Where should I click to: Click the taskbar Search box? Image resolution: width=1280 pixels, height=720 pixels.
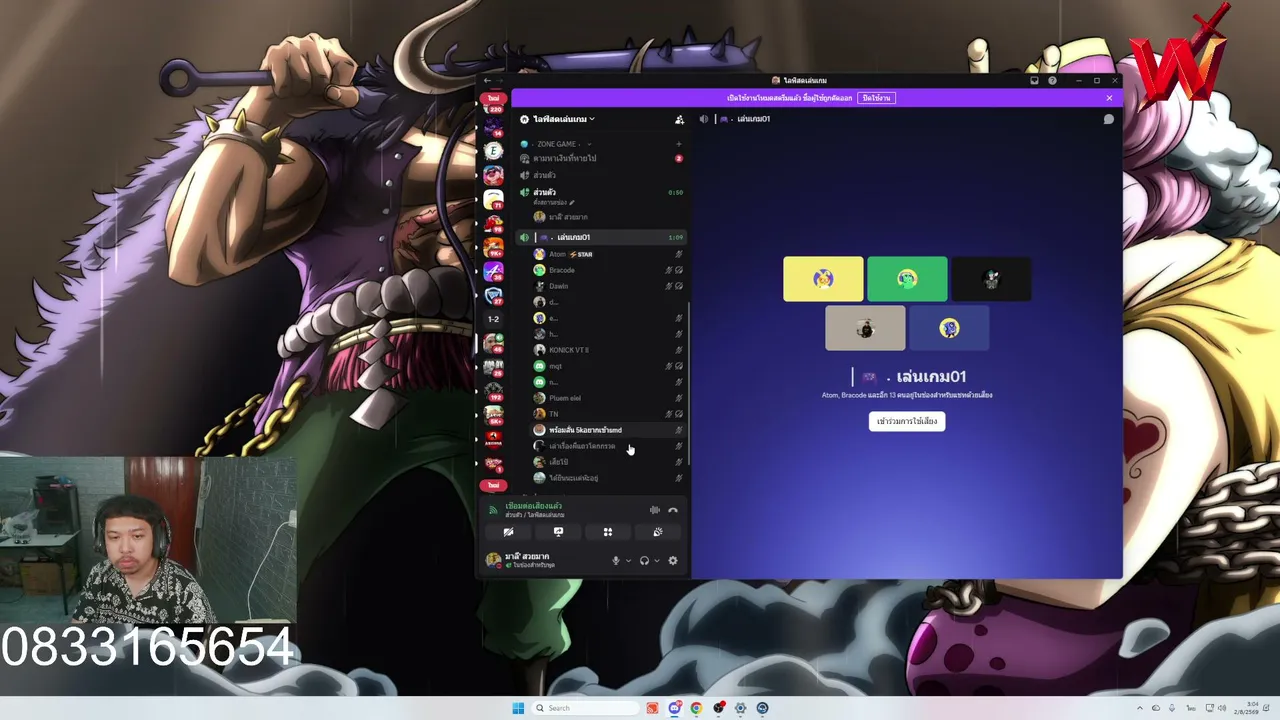[x=586, y=708]
